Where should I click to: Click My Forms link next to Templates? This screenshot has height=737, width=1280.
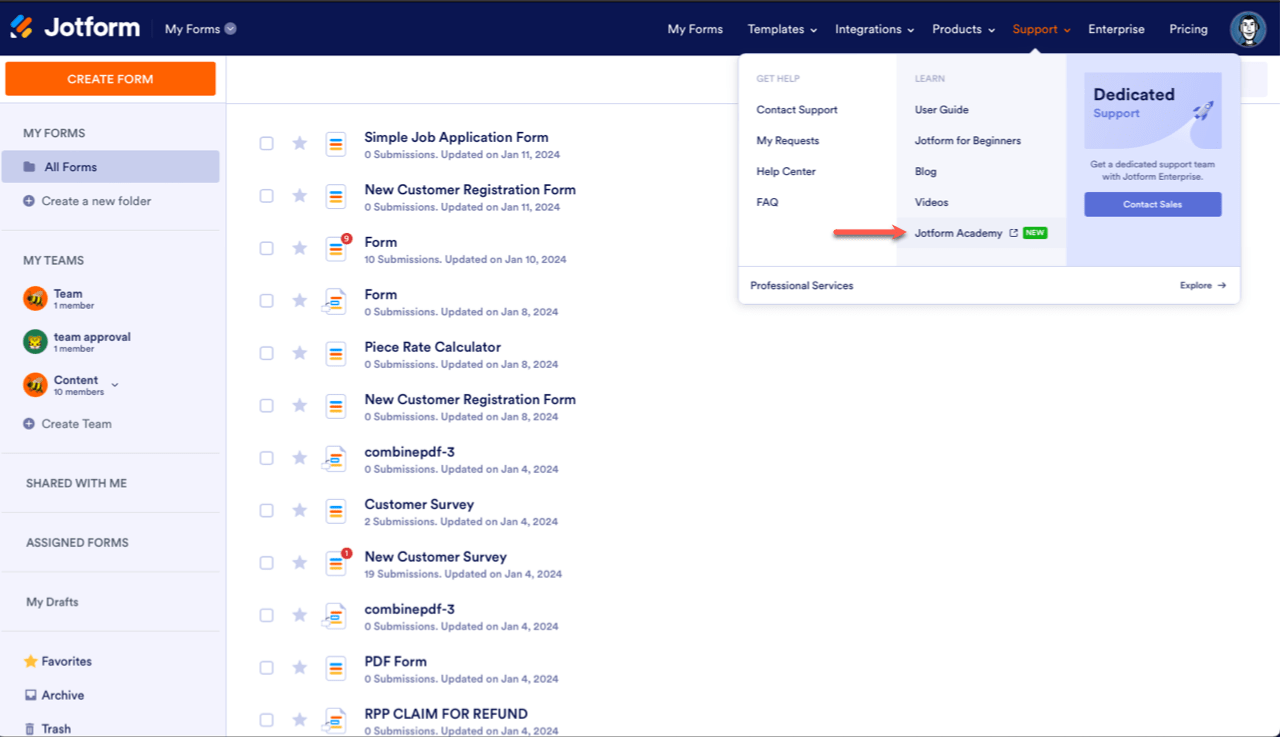(695, 29)
